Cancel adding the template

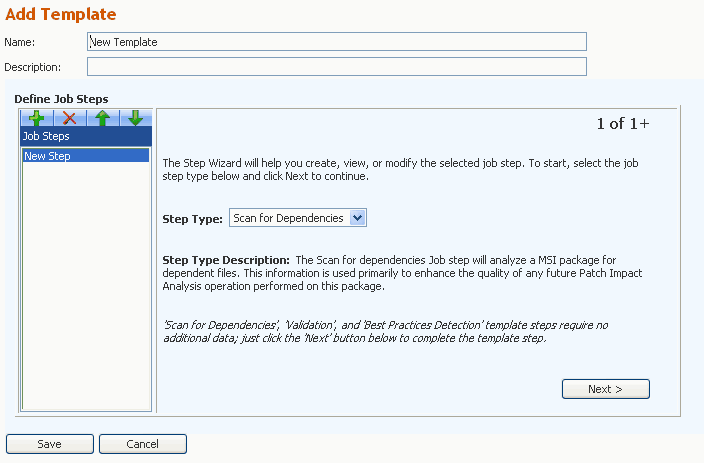pyautogui.click(x=143, y=444)
